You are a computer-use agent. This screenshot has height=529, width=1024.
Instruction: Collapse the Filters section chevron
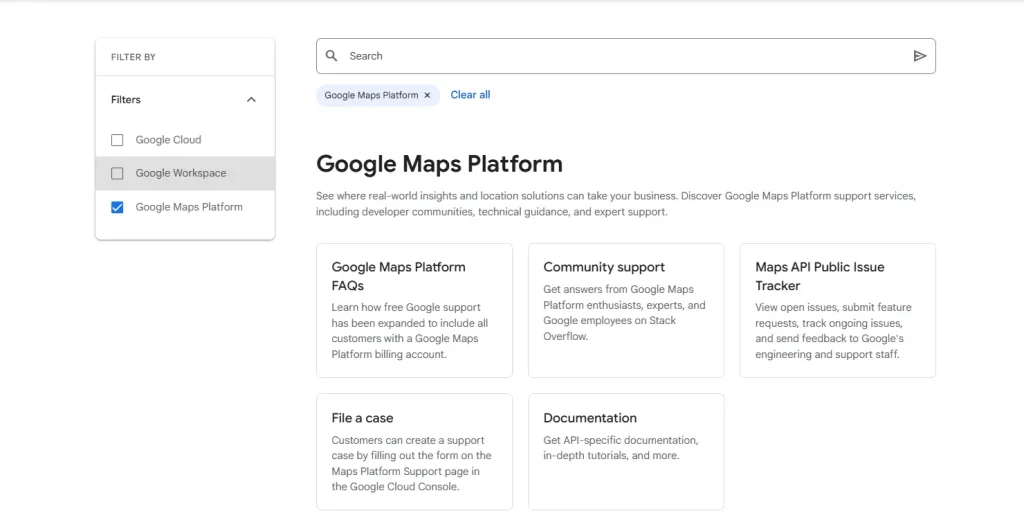pos(251,100)
